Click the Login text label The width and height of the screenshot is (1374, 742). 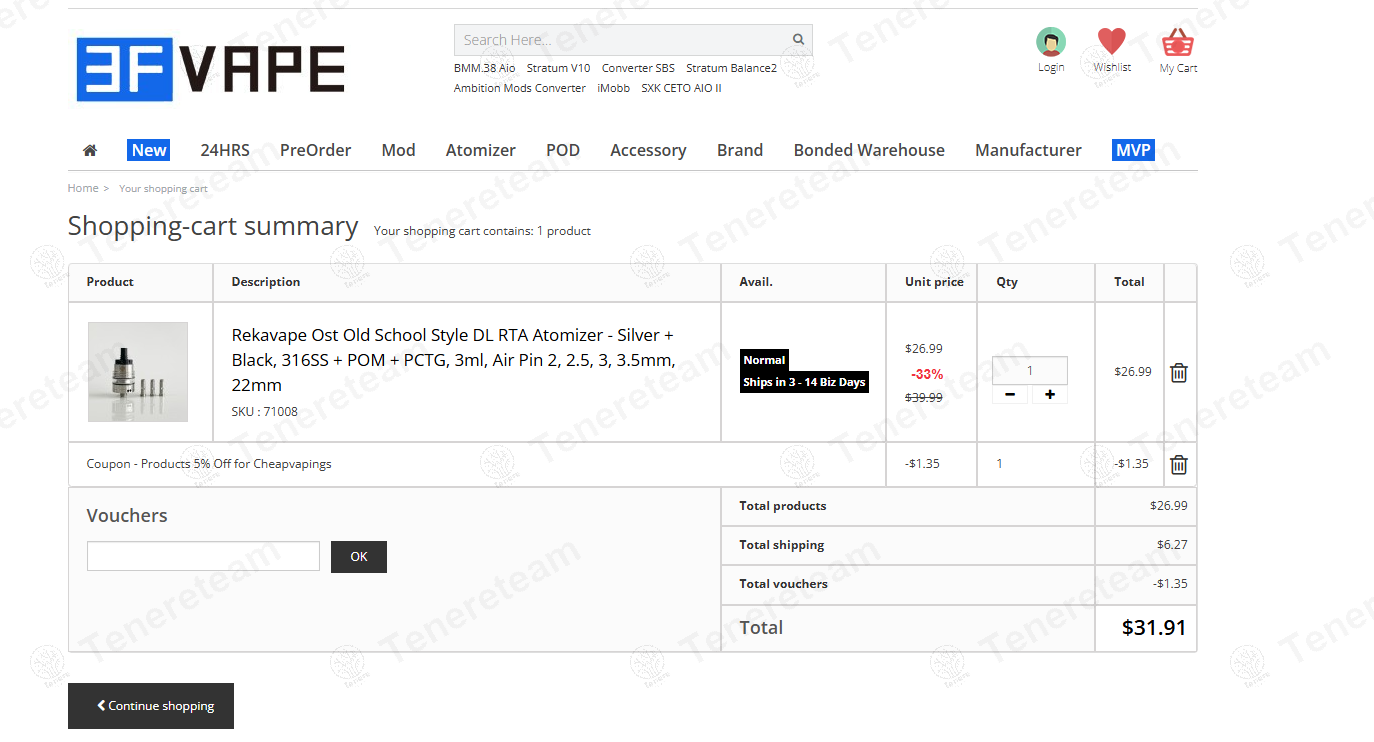coord(1051,68)
